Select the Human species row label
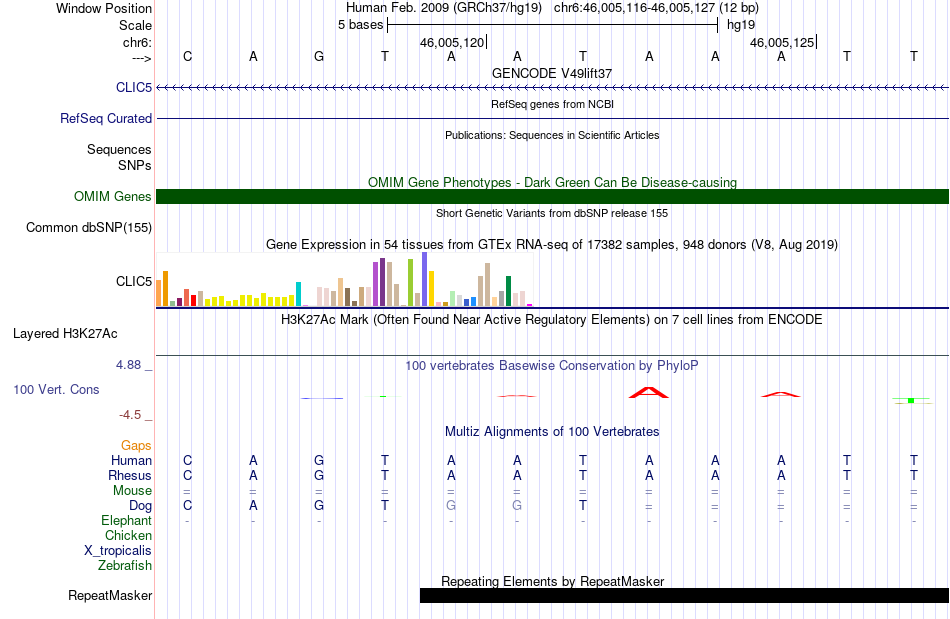Viewport: 950px width, 619px height. tap(131, 460)
